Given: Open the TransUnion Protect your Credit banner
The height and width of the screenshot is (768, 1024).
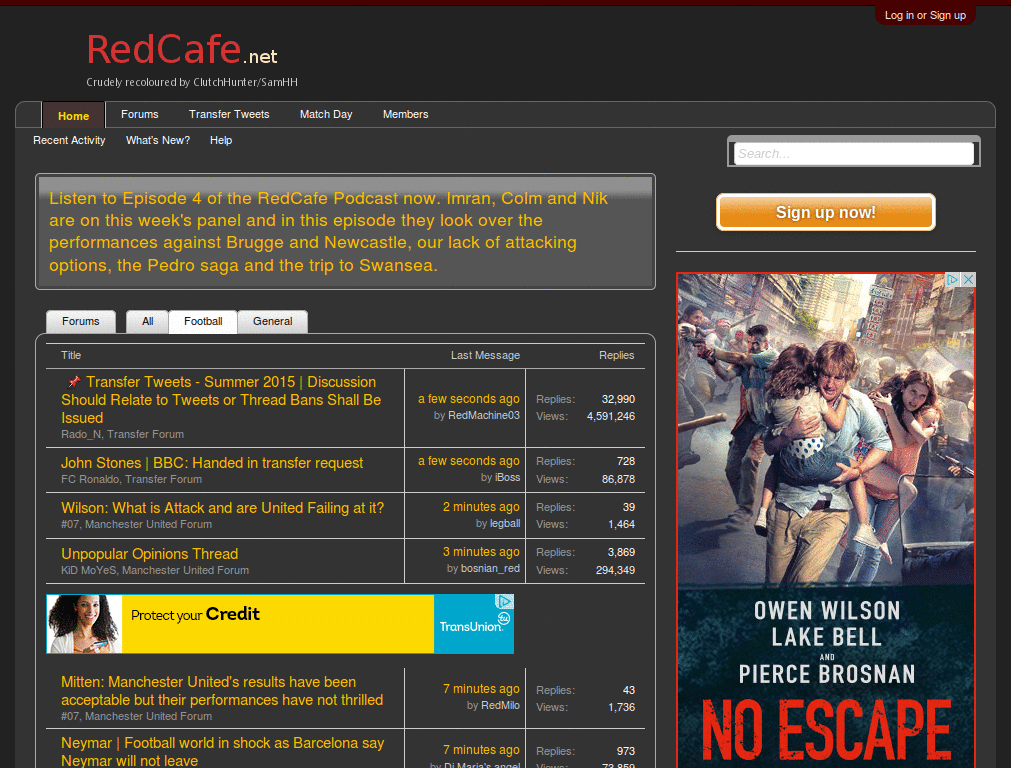Looking at the screenshot, I should coord(280,624).
